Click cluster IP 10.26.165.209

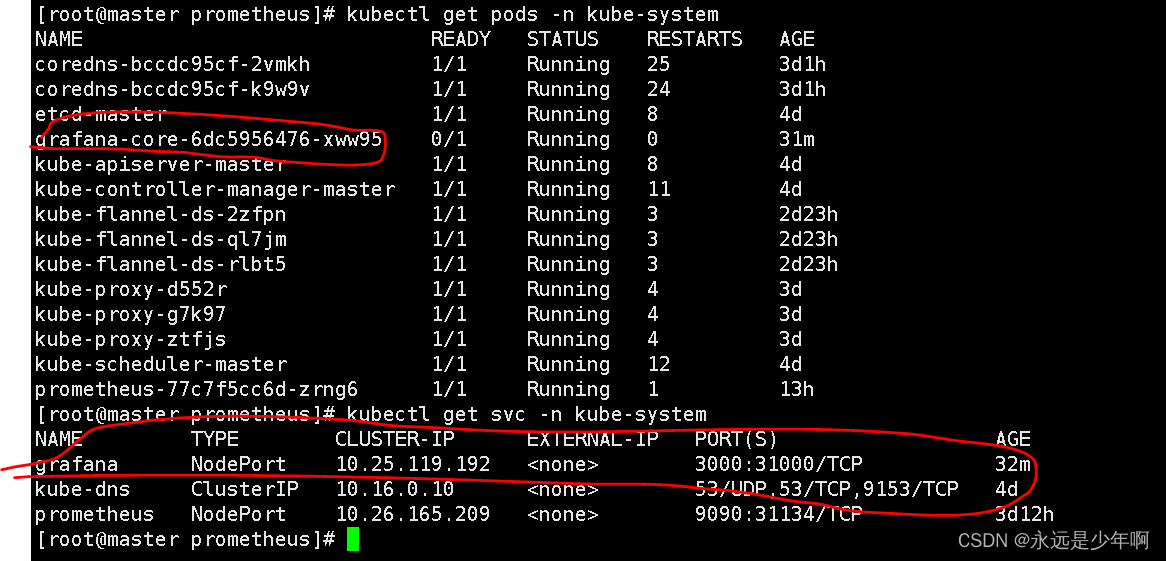pyautogui.click(x=413, y=514)
